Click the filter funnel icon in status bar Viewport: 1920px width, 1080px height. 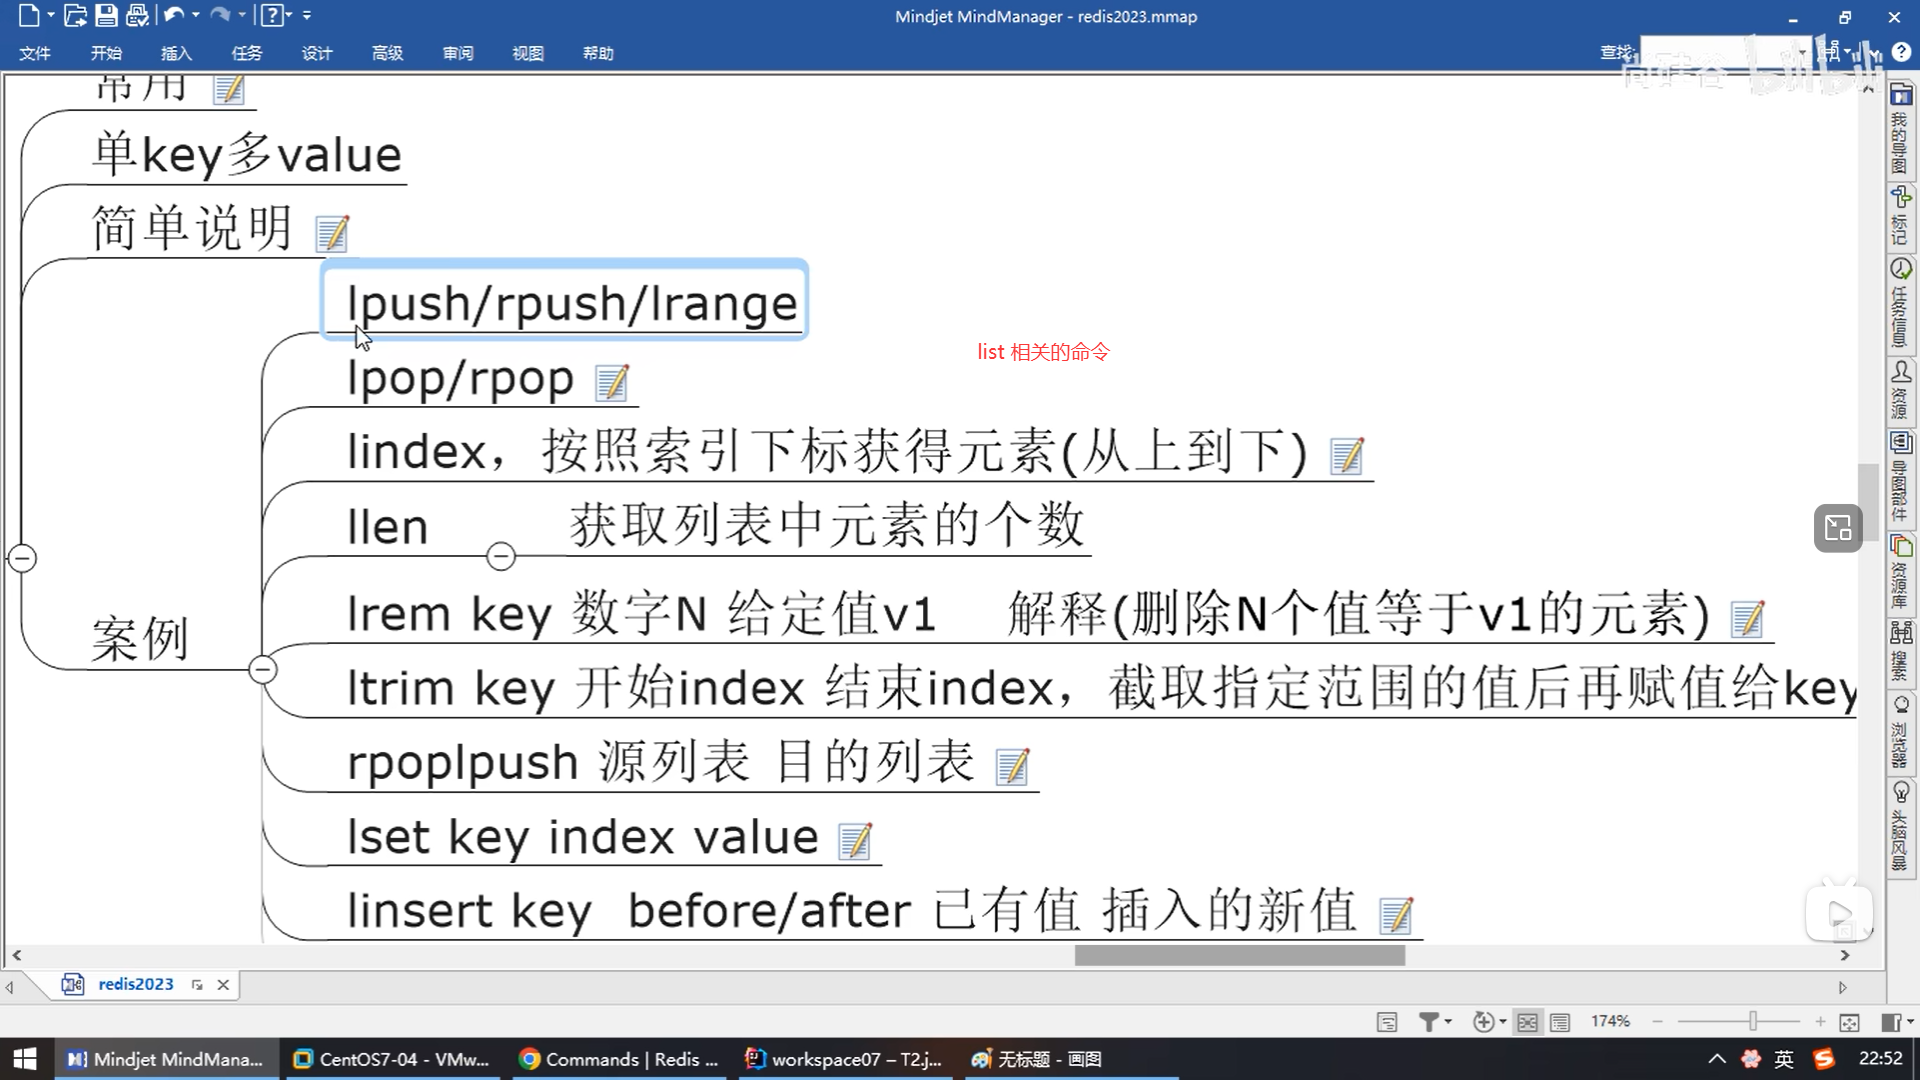[x=1429, y=1021]
